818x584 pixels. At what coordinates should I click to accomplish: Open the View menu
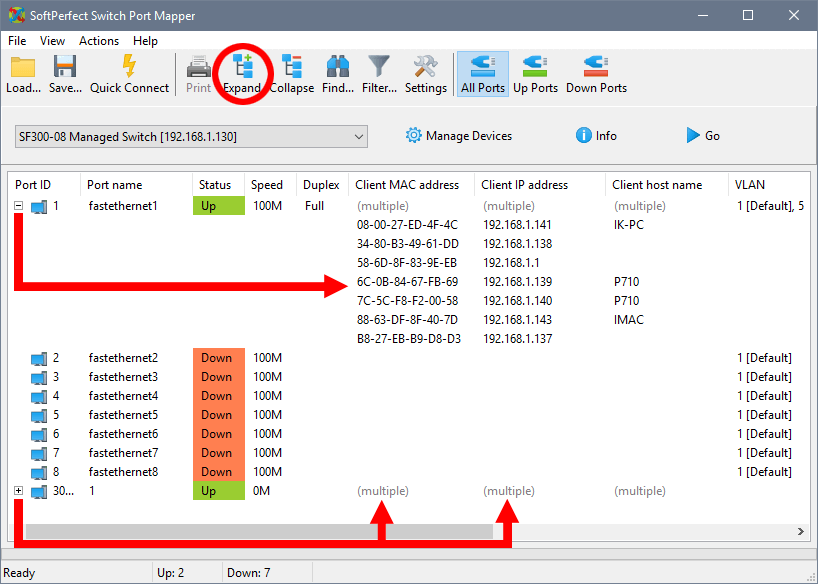pyautogui.click(x=52, y=41)
